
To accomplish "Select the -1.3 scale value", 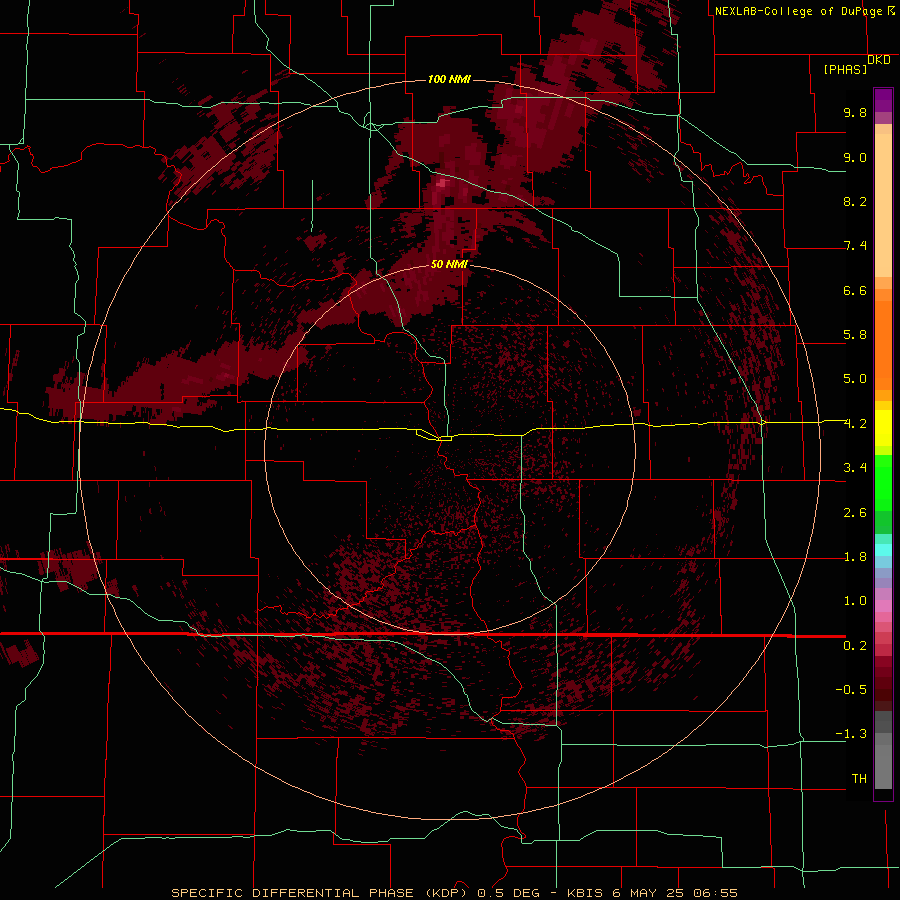I will [x=851, y=734].
